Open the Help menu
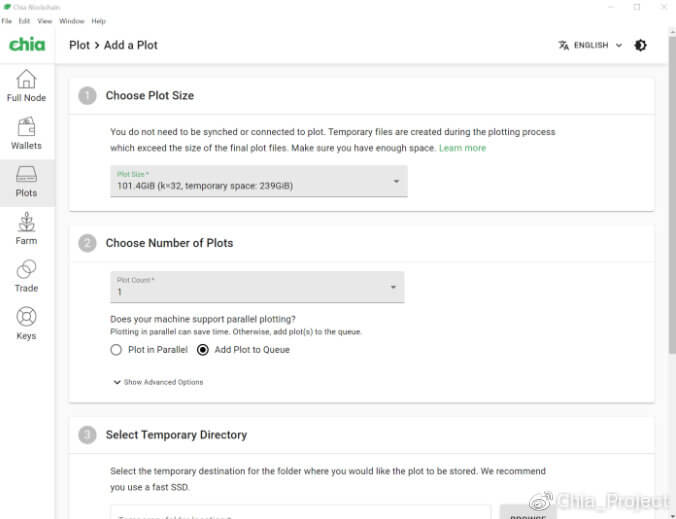The height and width of the screenshot is (519, 676). 98,21
